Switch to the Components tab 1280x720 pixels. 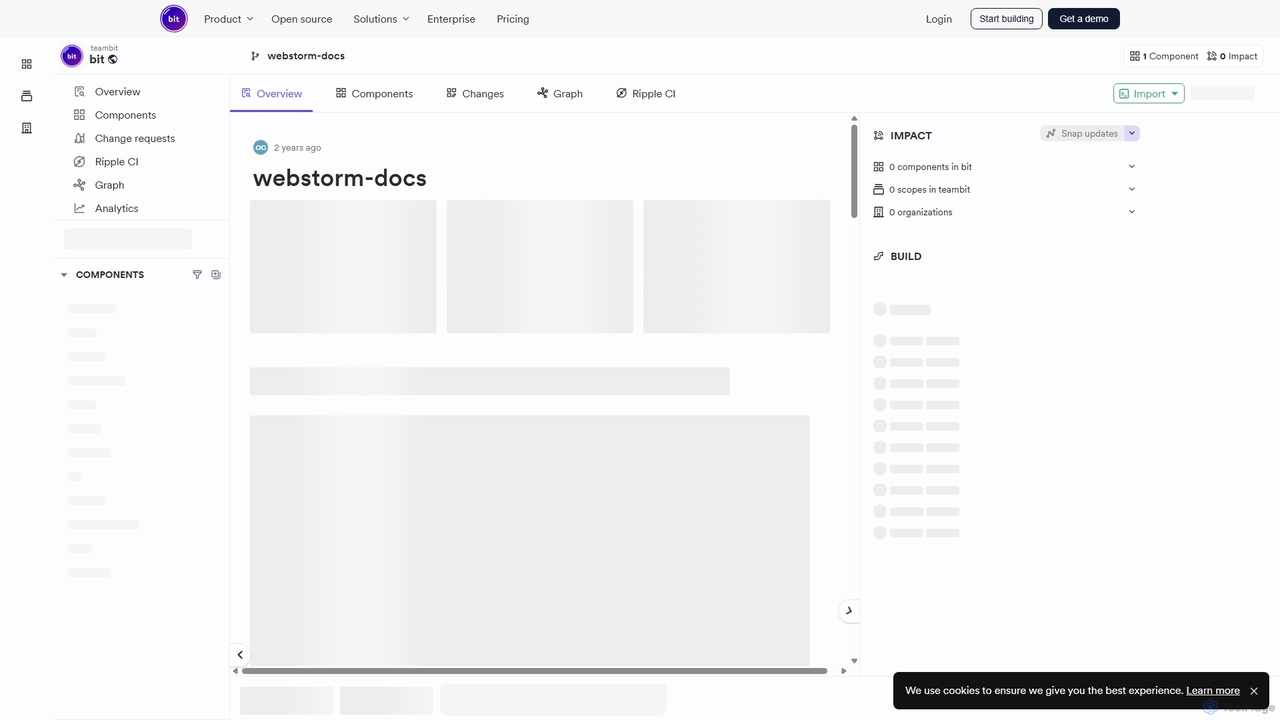[x=374, y=94]
